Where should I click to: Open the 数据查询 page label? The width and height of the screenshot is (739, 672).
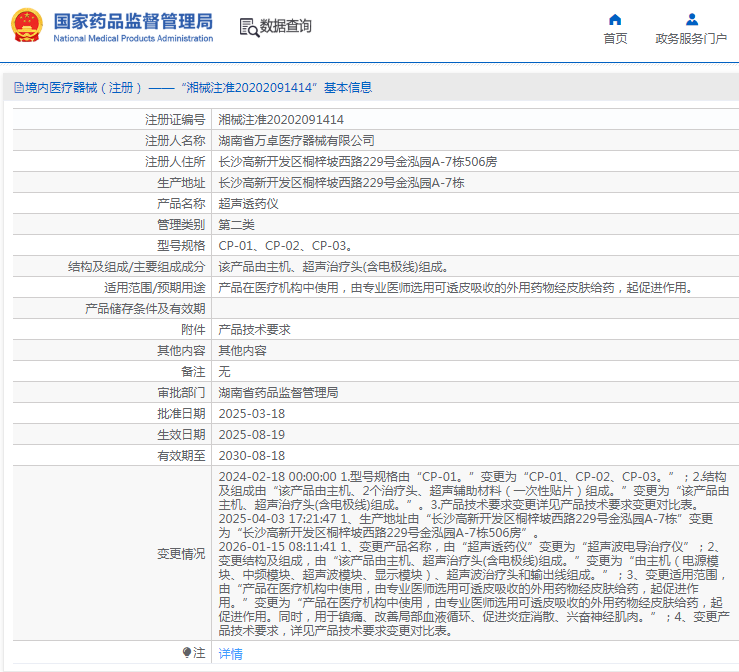(x=286, y=27)
